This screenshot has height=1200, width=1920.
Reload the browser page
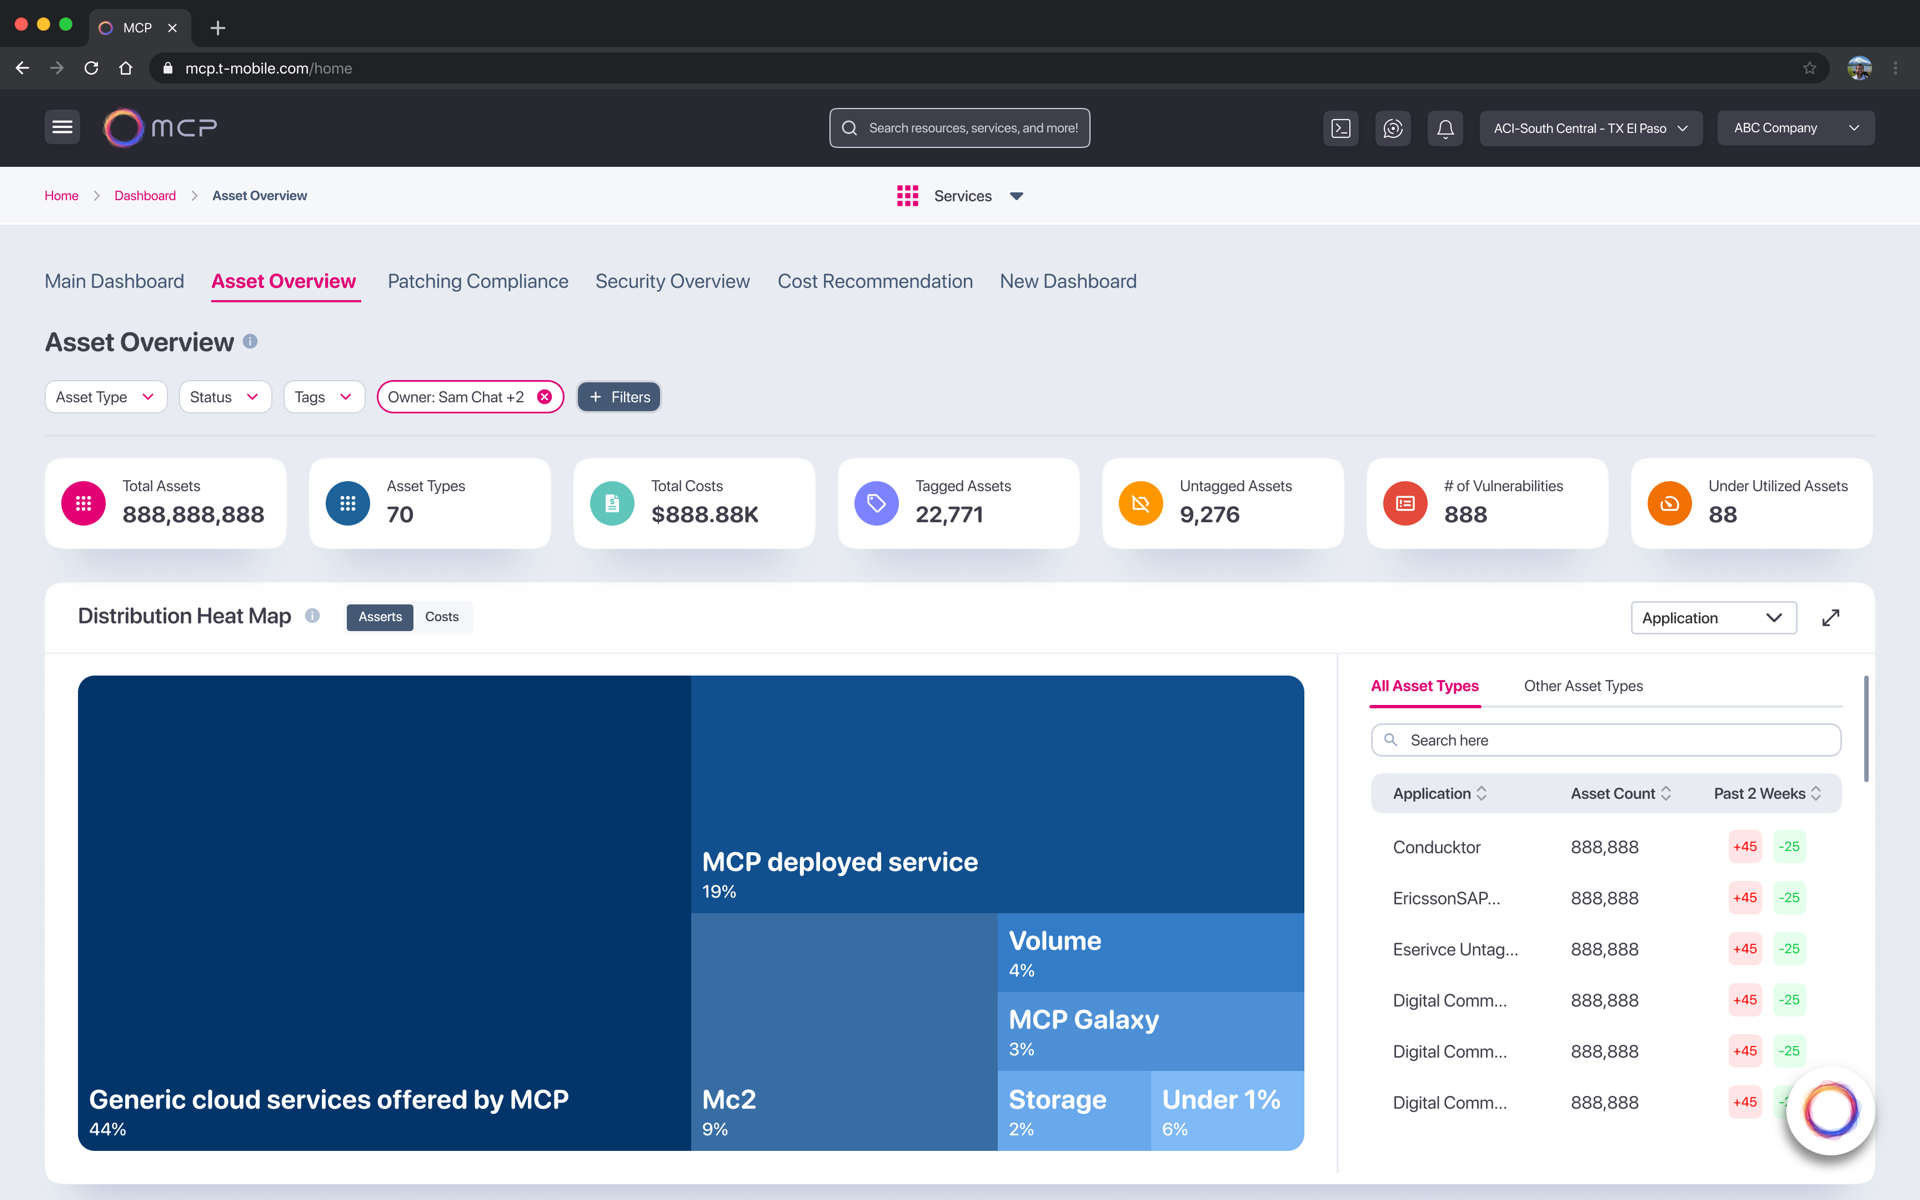click(91, 68)
